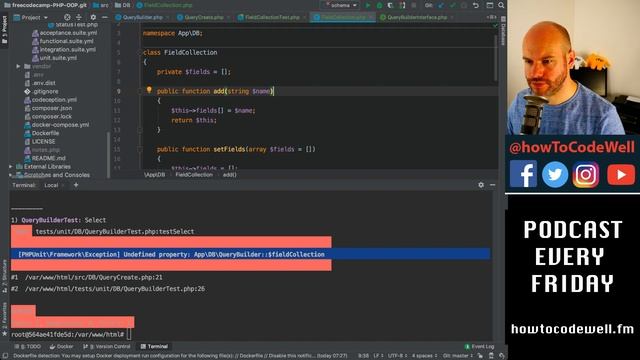Click the Terminal tool window button
Image resolution: width=640 pixels, height=360 pixels.
154,347
